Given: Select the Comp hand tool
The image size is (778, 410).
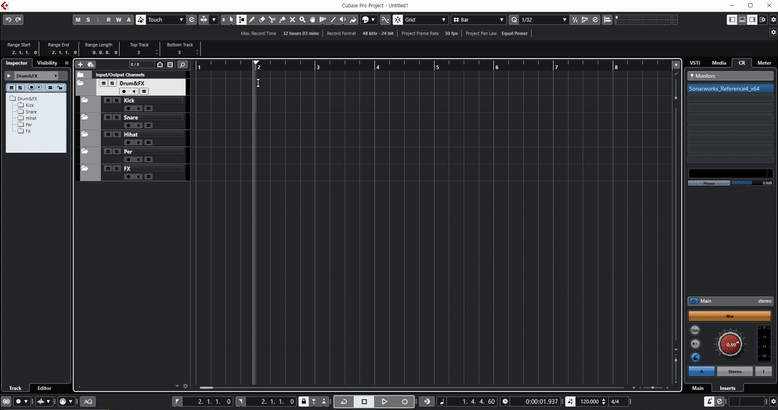Looking at the screenshot, I should (313, 20).
